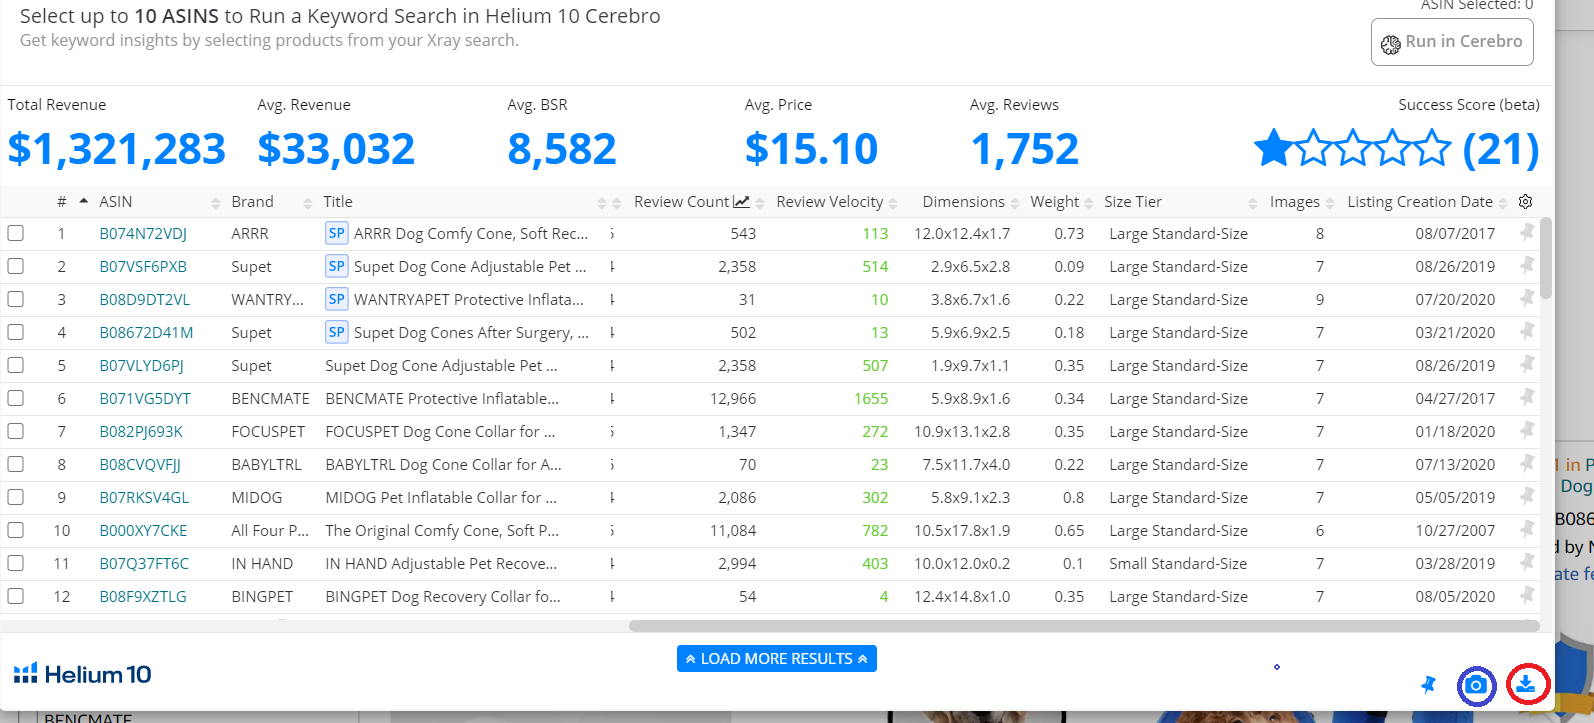Click the Review Count chart icon
The width and height of the screenshot is (1594, 723).
pos(741,202)
